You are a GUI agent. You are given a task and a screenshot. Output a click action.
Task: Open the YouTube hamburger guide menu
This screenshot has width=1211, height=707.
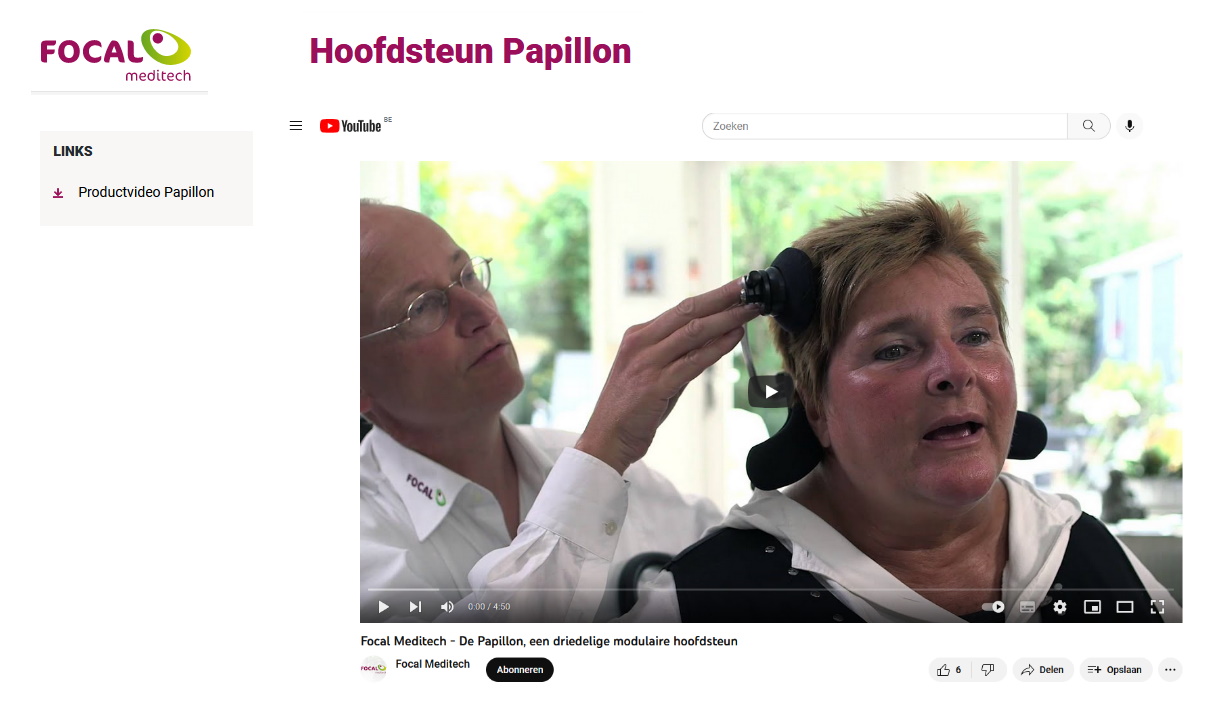pyautogui.click(x=296, y=126)
